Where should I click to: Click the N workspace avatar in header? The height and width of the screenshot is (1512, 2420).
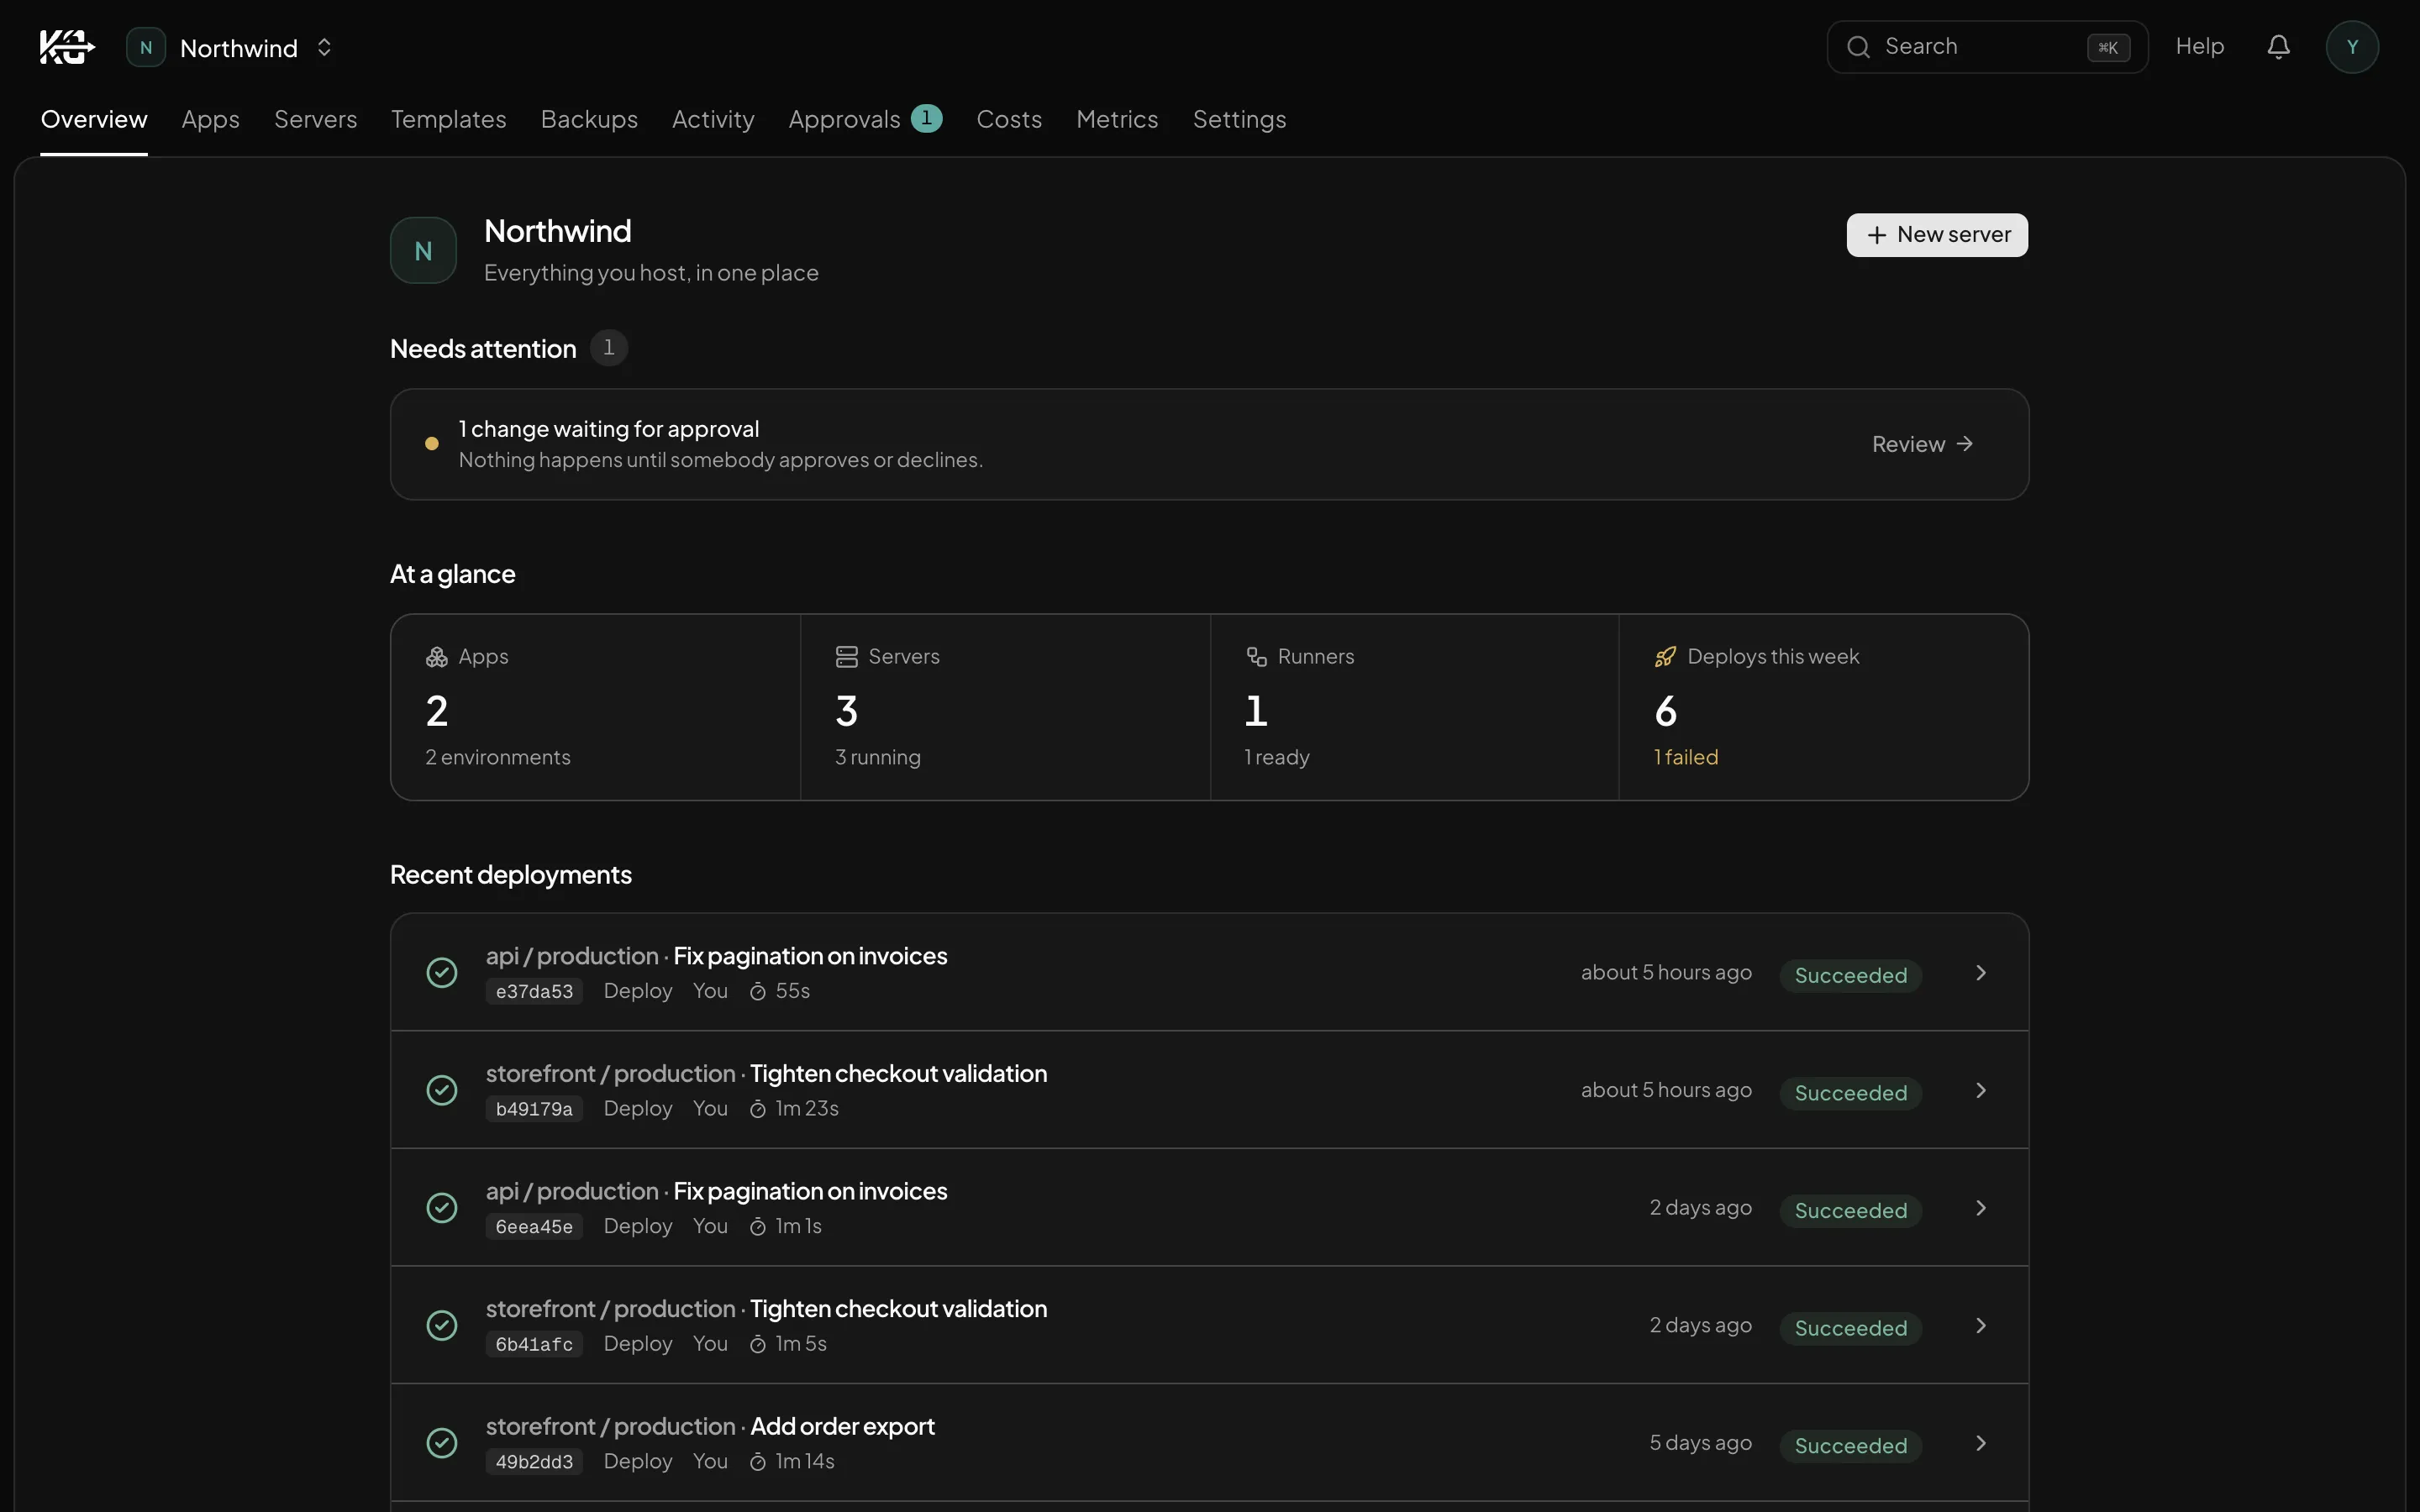coord(146,47)
